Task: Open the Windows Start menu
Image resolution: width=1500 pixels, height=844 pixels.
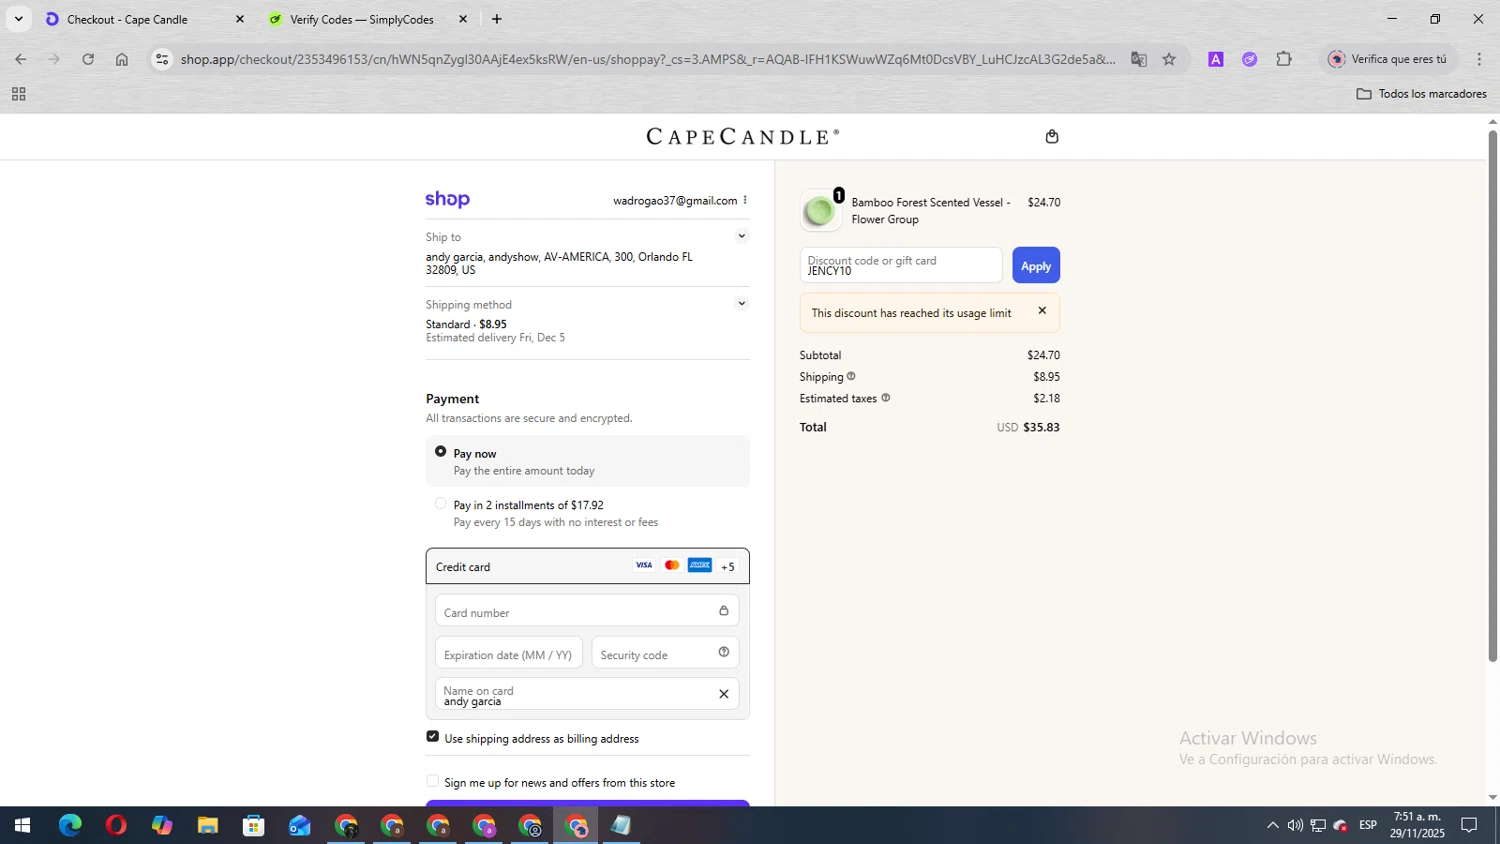Action: (x=22, y=826)
